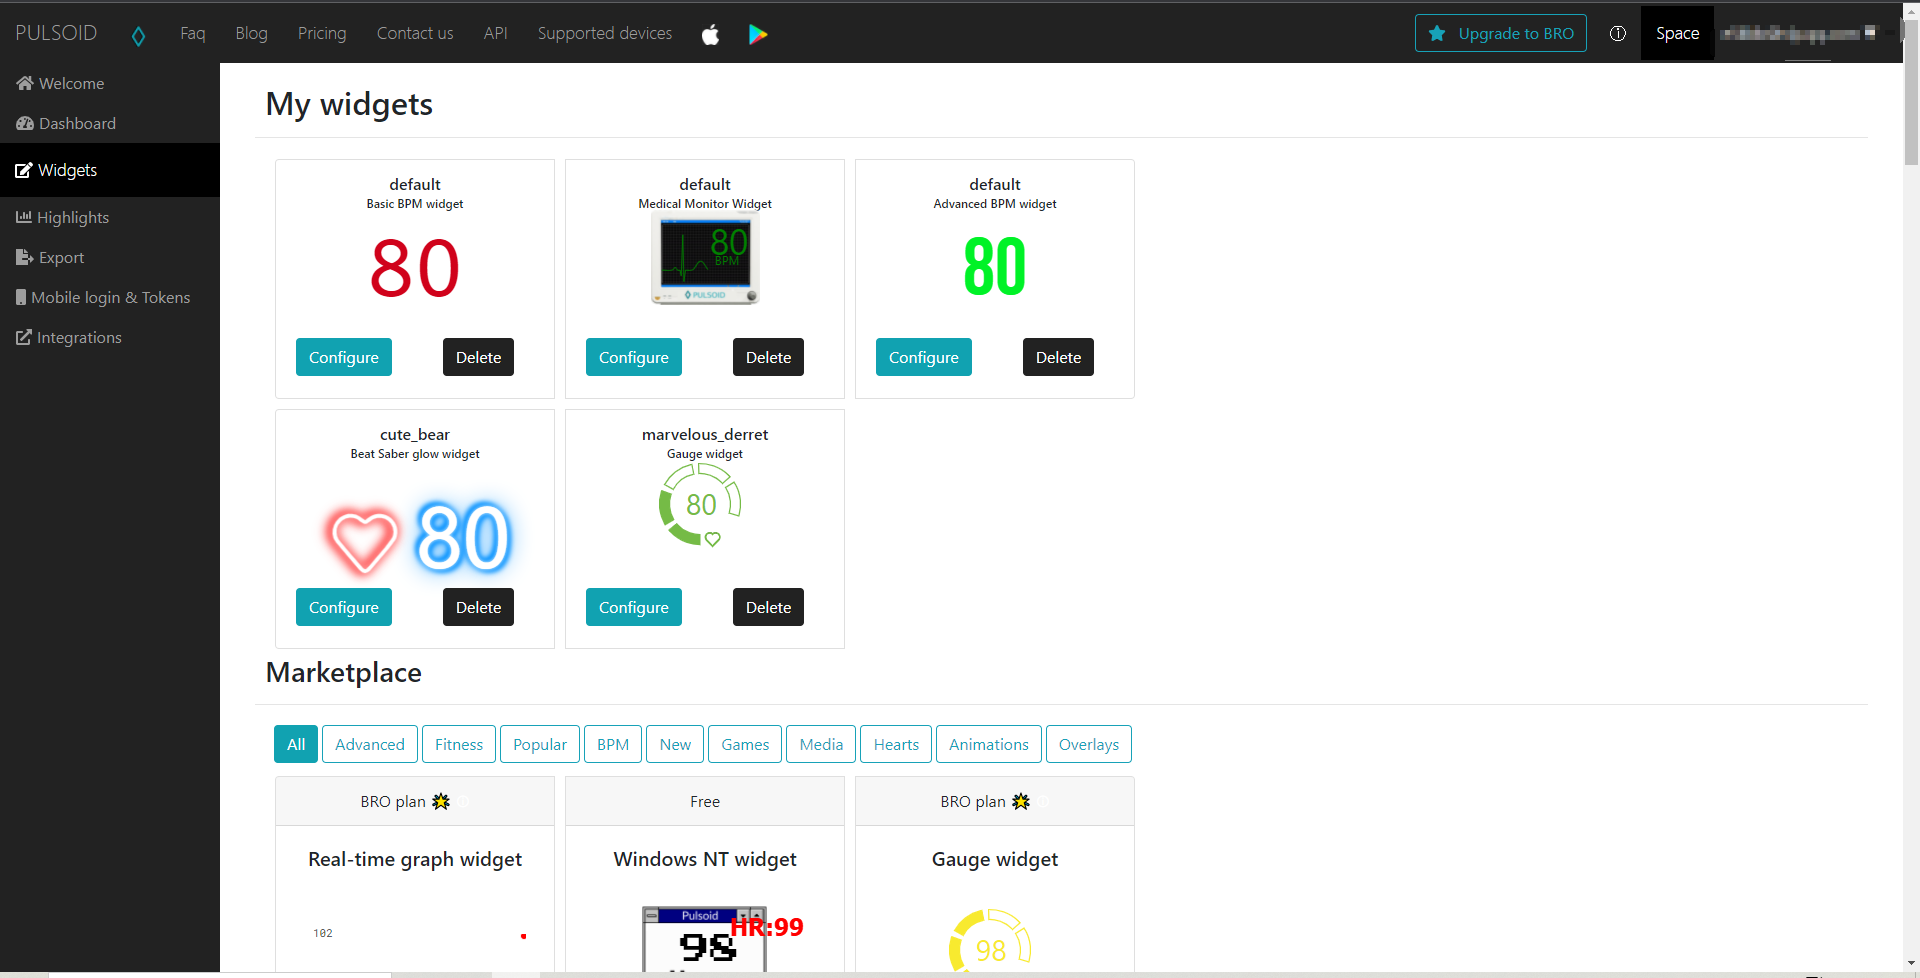This screenshot has height=978, width=1920.
Task: Filter marketplace by Popular
Action: pyautogui.click(x=540, y=744)
